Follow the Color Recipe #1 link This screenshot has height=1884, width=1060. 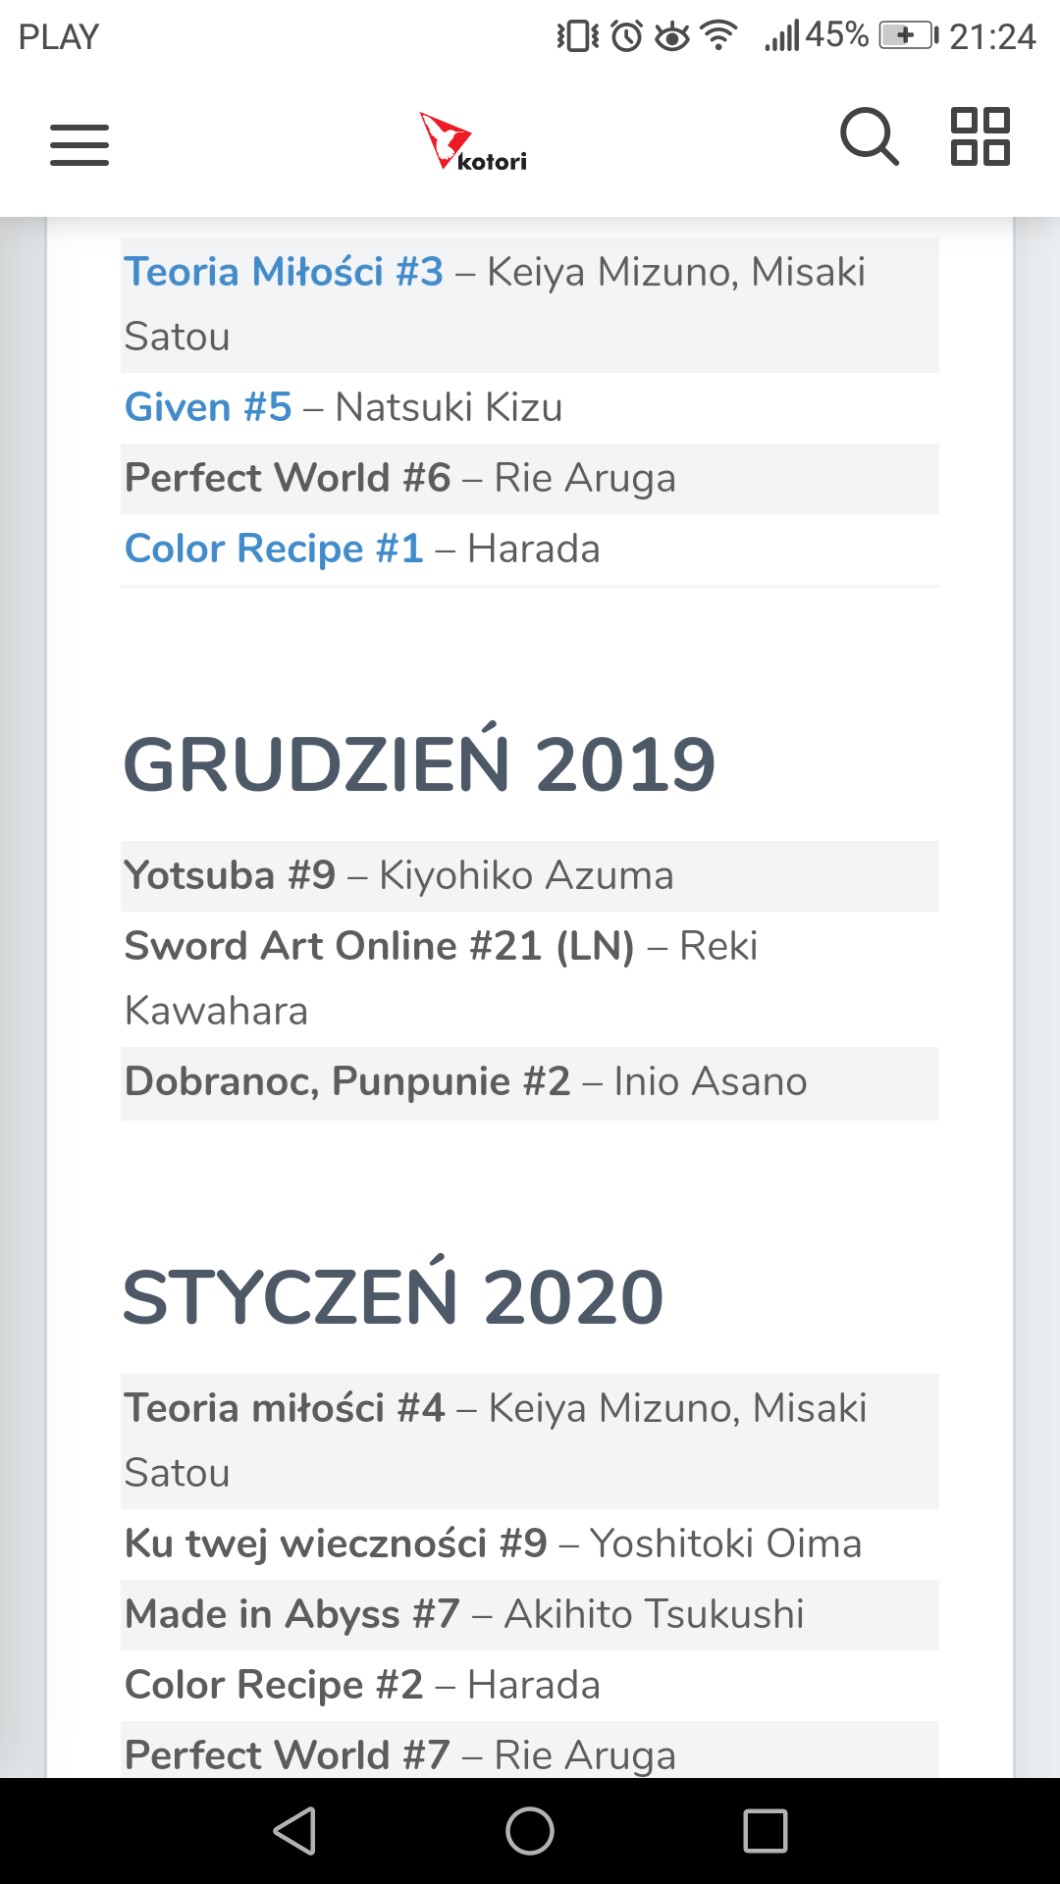pos(274,548)
